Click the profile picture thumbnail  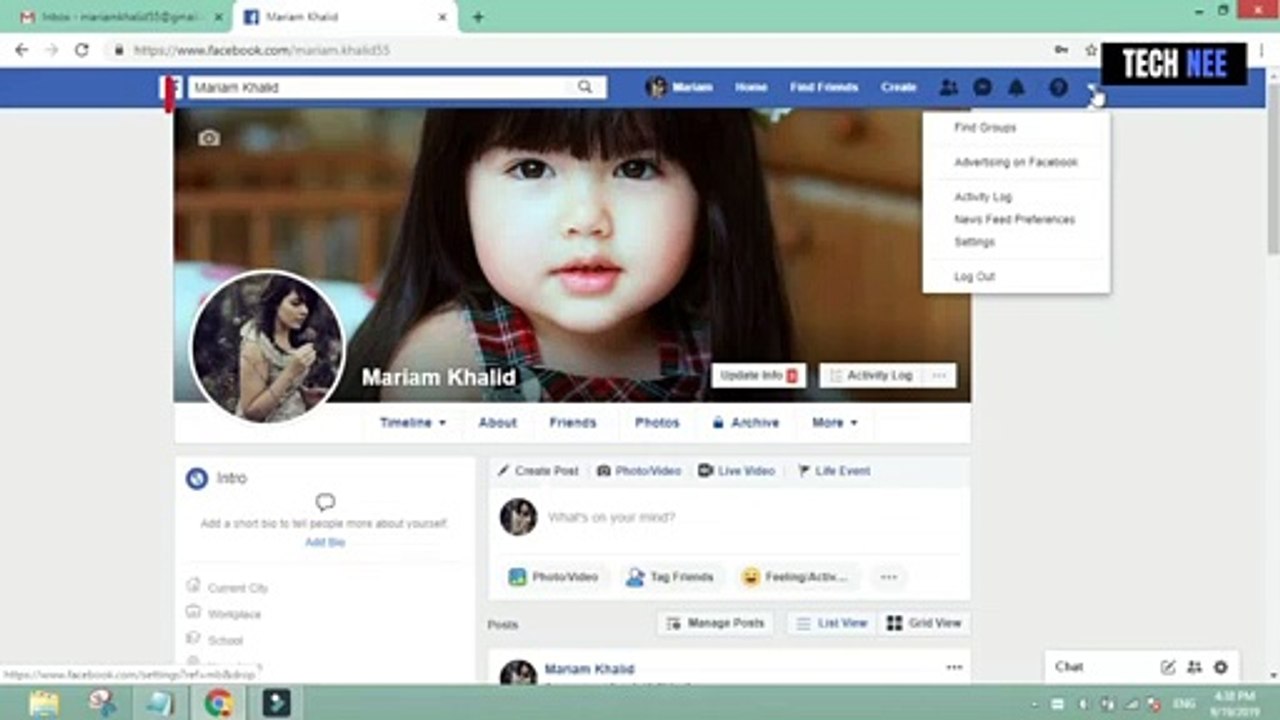click(x=267, y=347)
